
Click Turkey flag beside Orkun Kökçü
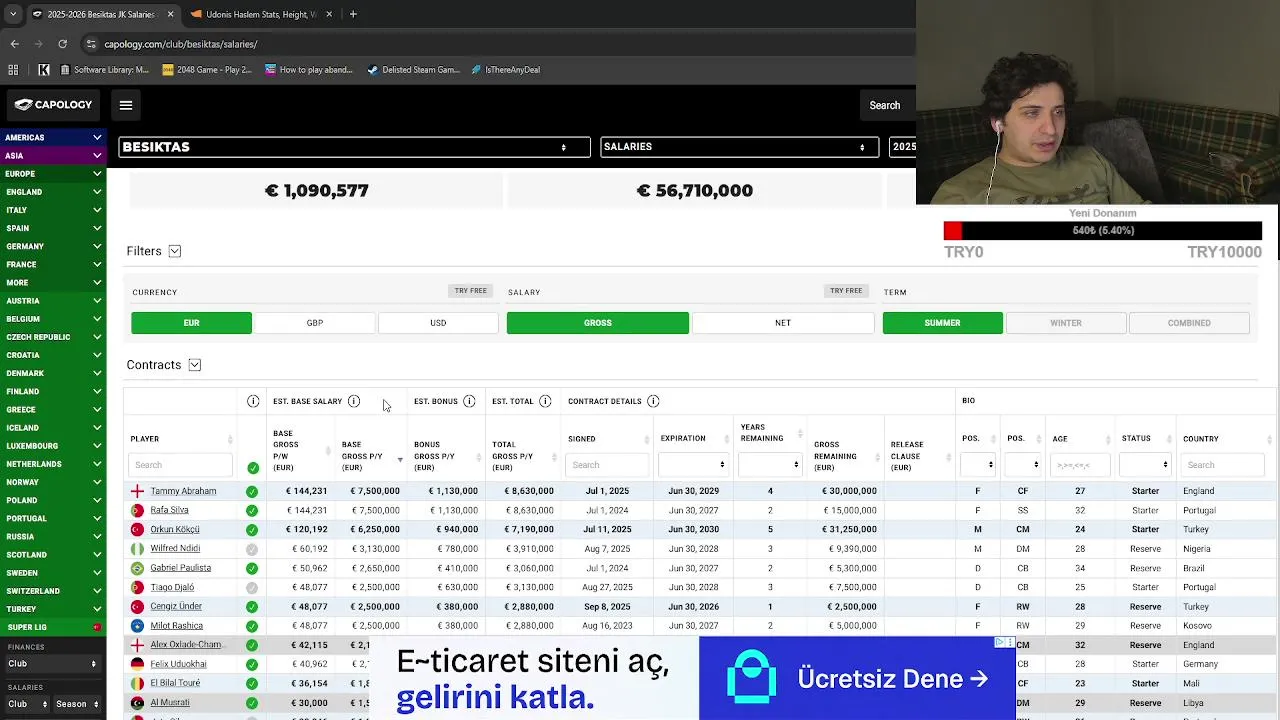(137, 529)
